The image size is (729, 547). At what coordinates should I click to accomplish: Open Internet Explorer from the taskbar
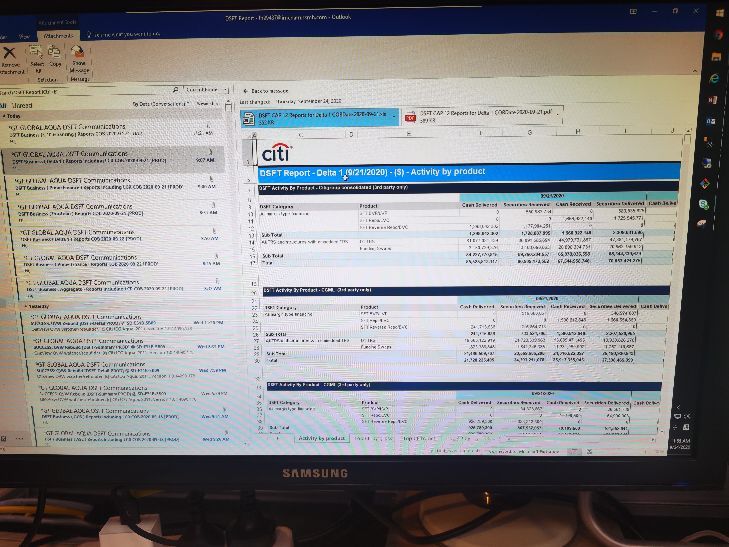click(715, 79)
